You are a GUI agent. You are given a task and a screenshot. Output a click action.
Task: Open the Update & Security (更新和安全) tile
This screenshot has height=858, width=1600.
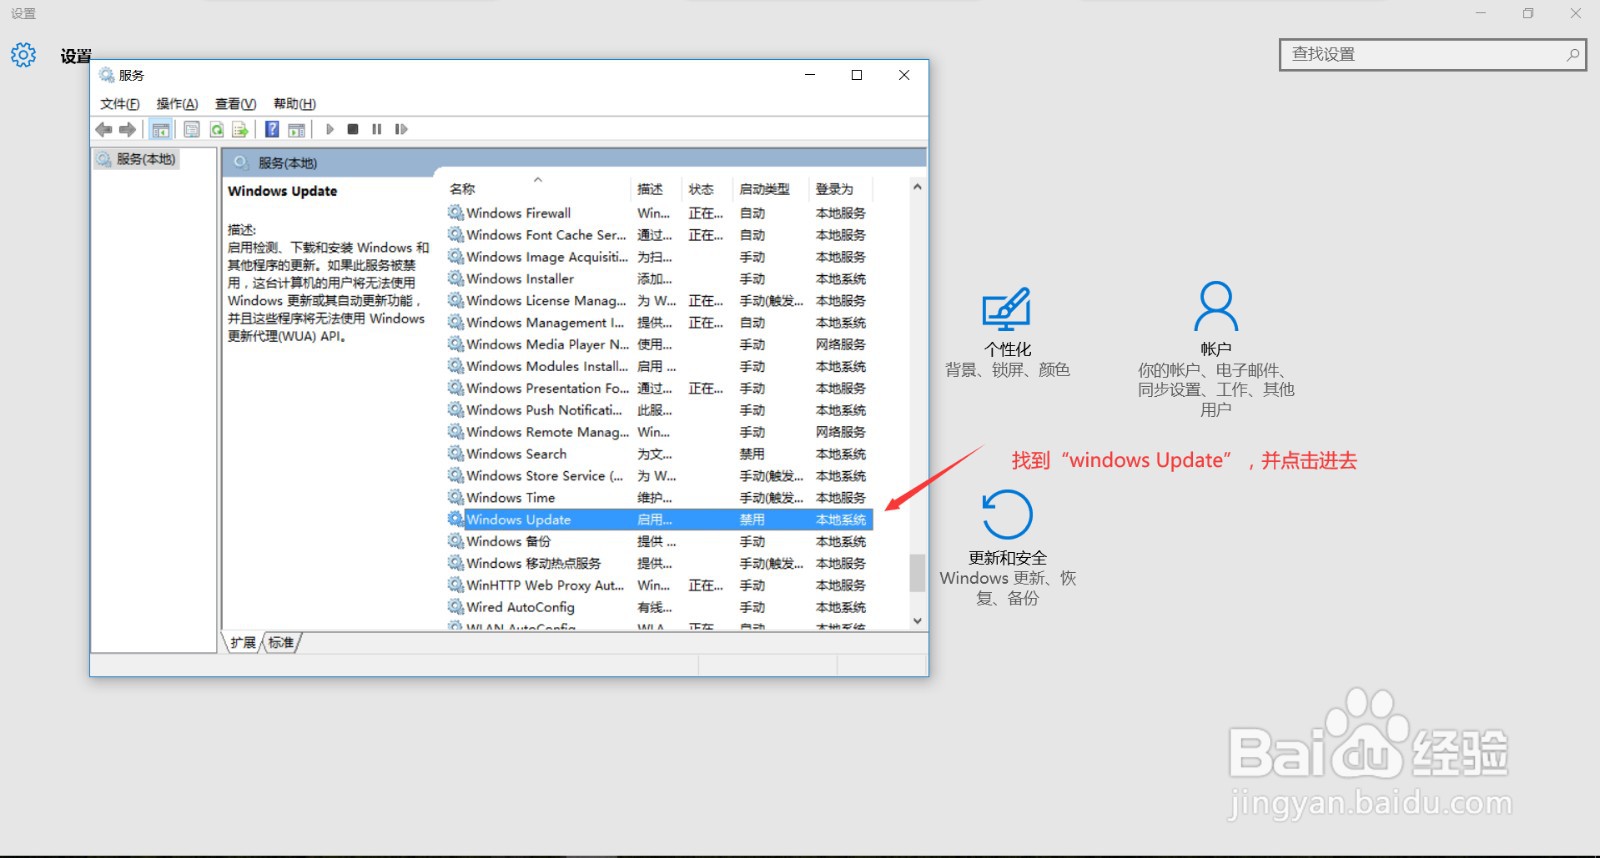click(1007, 548)
